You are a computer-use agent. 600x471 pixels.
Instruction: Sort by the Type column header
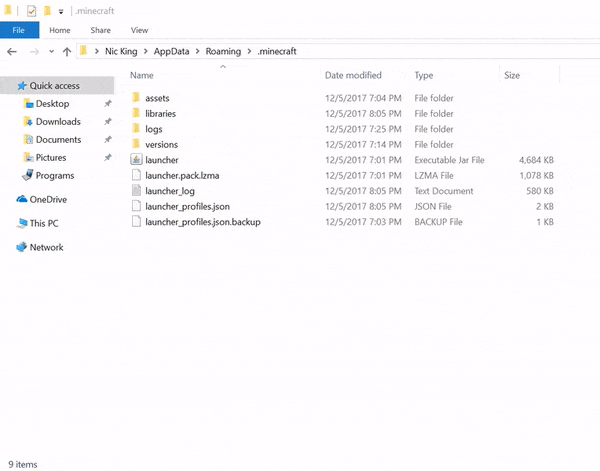(x=424, y=75)
